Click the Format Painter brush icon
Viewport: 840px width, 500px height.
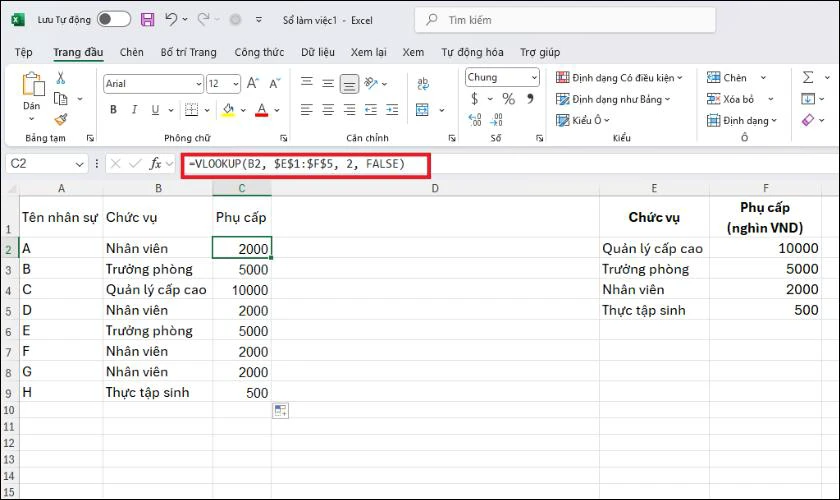(61, 120)
